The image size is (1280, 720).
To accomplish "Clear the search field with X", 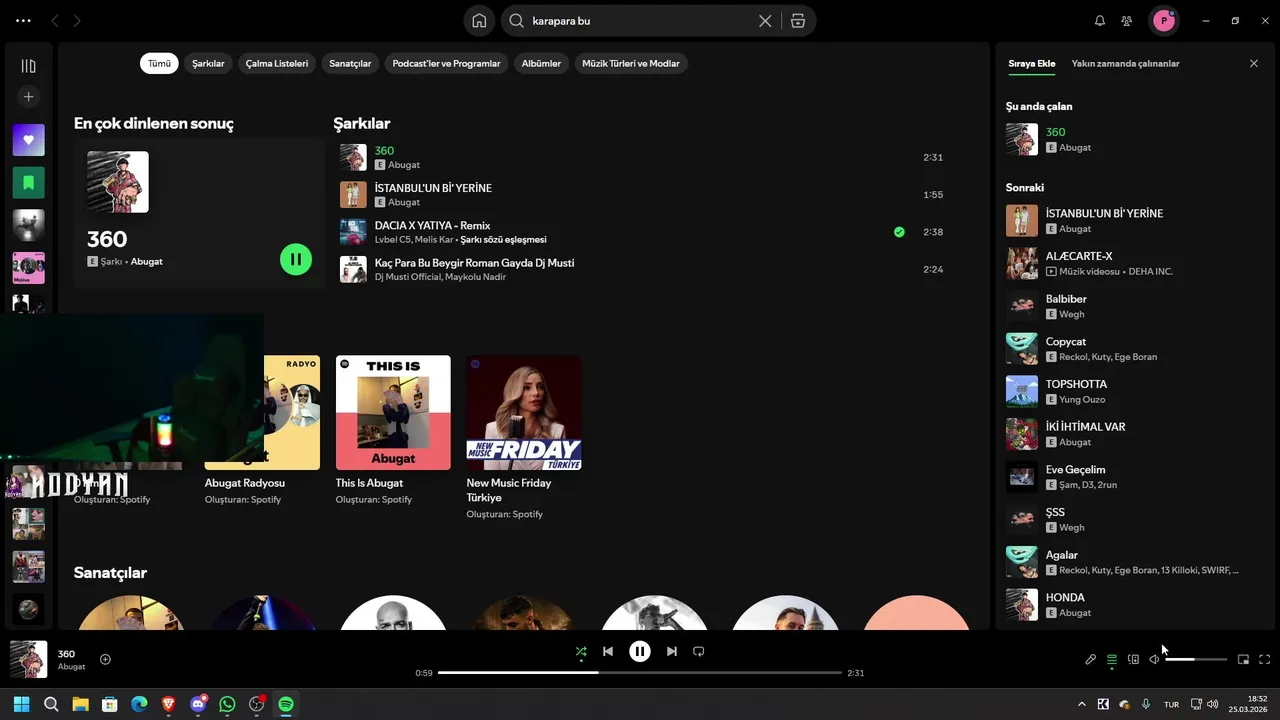I will [765, 21].
